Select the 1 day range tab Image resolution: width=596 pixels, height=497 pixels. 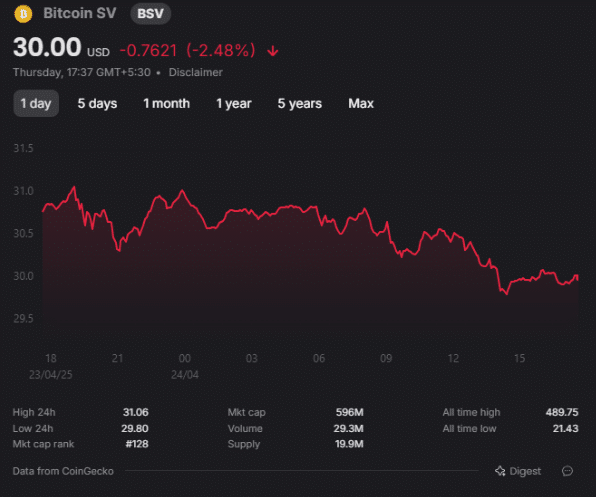coord(36,103)
